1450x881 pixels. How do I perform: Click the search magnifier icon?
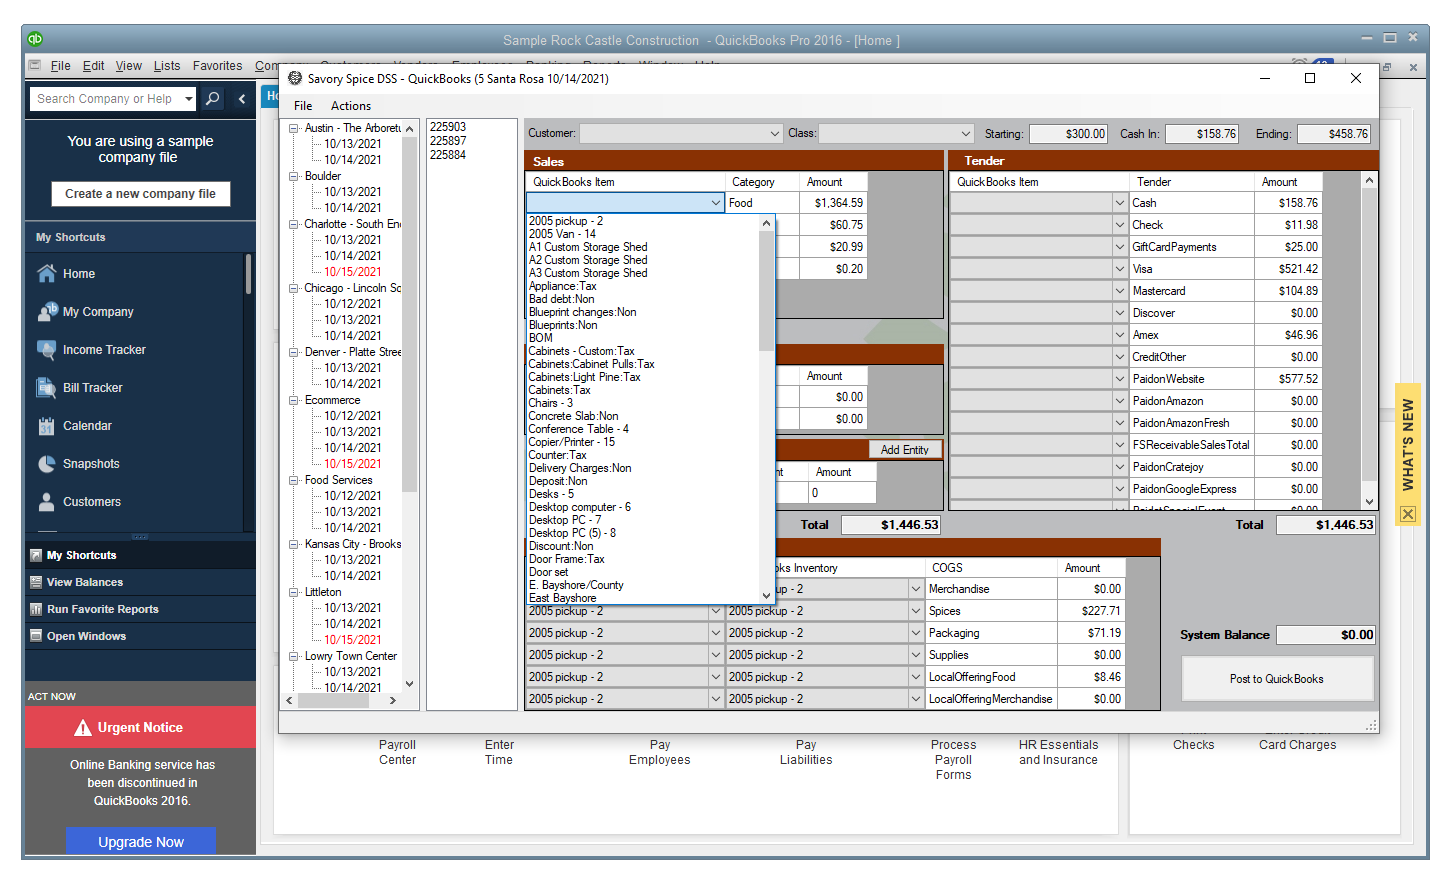pyautogui.click(x=212, y=99)
